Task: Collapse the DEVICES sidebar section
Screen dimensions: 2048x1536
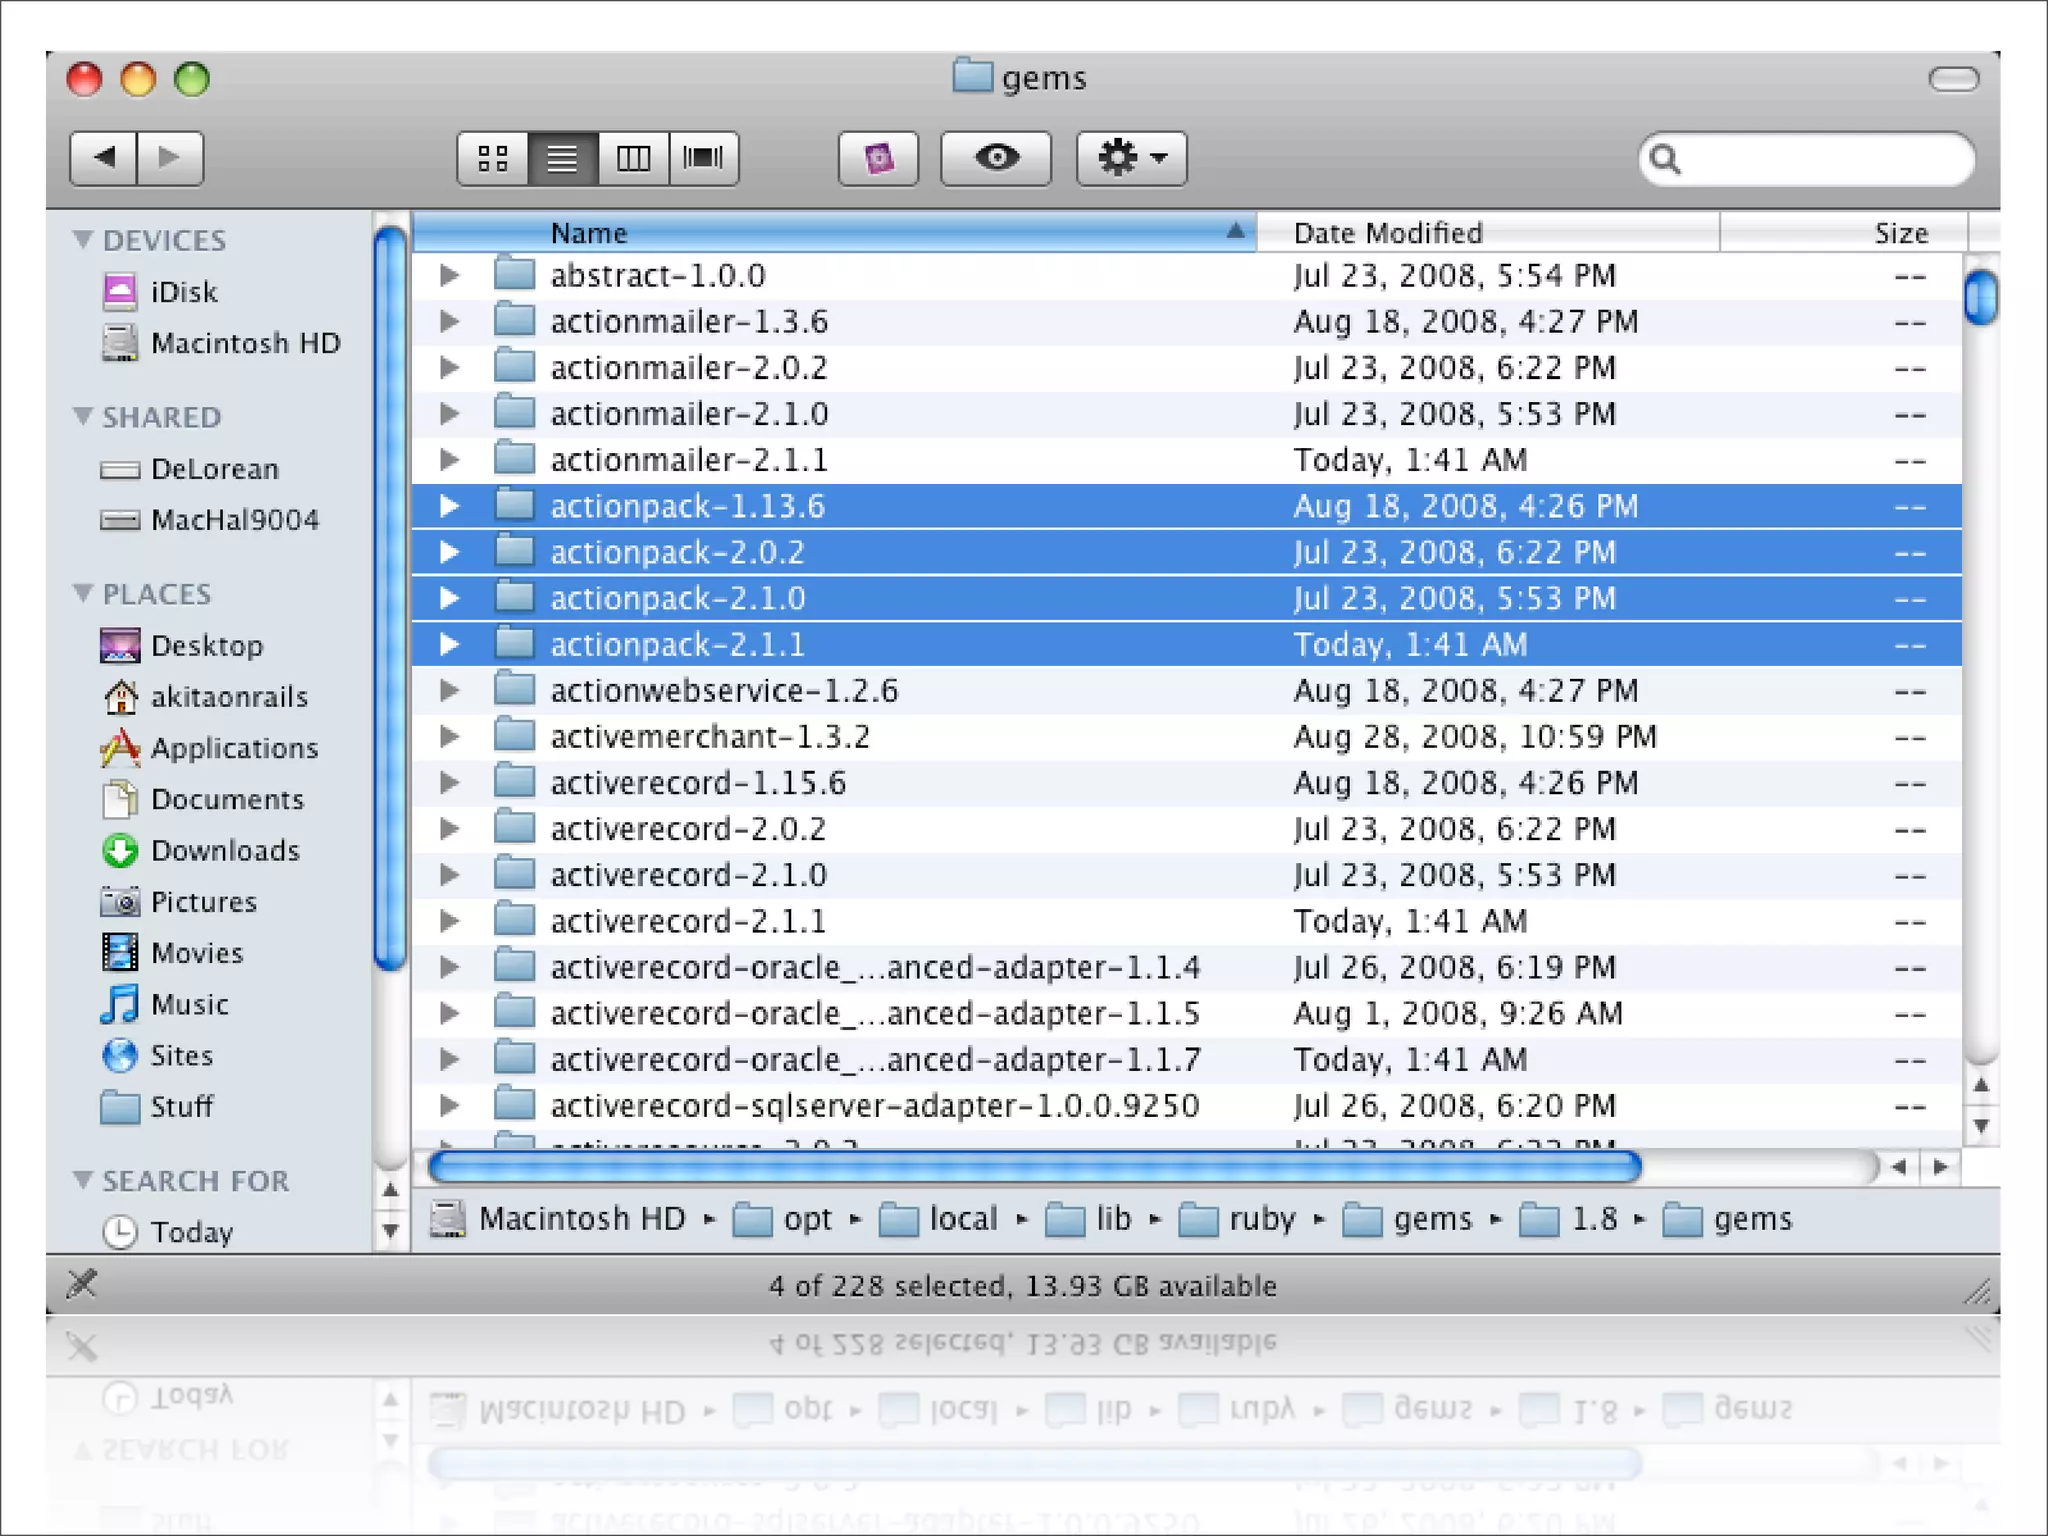Action: pos(83,240)
